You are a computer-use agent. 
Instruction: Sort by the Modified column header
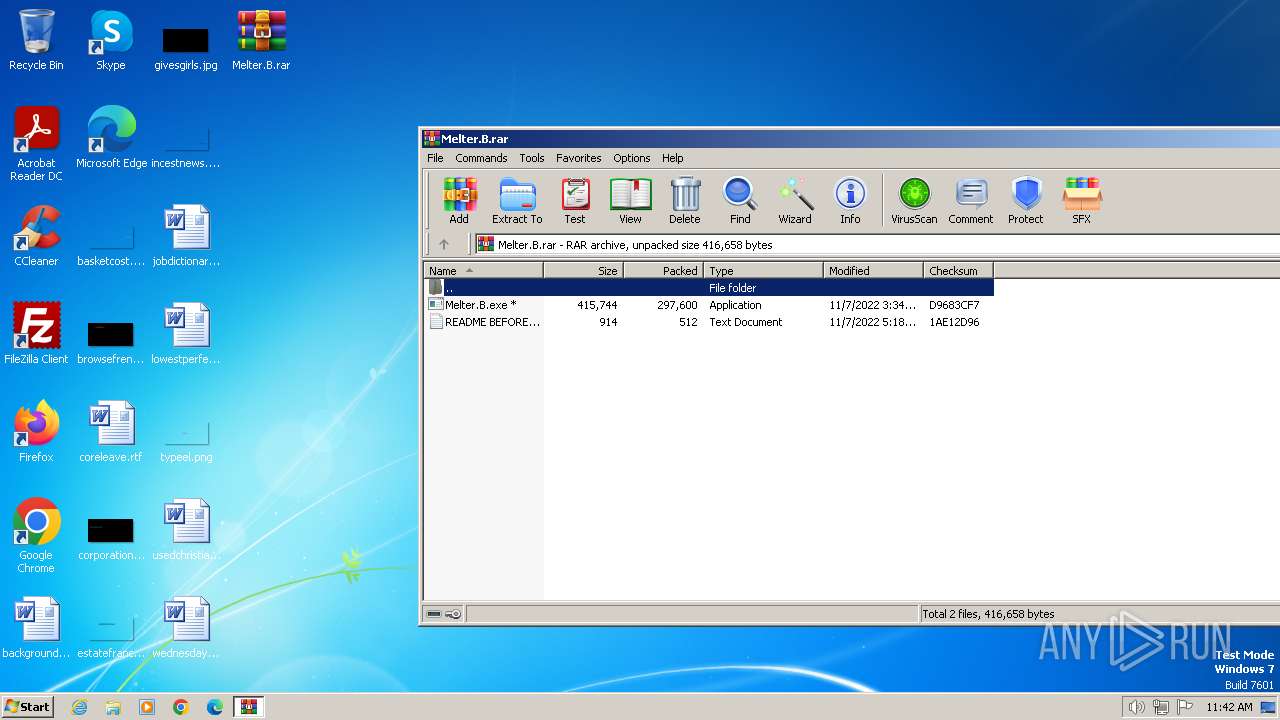[874, 271]
